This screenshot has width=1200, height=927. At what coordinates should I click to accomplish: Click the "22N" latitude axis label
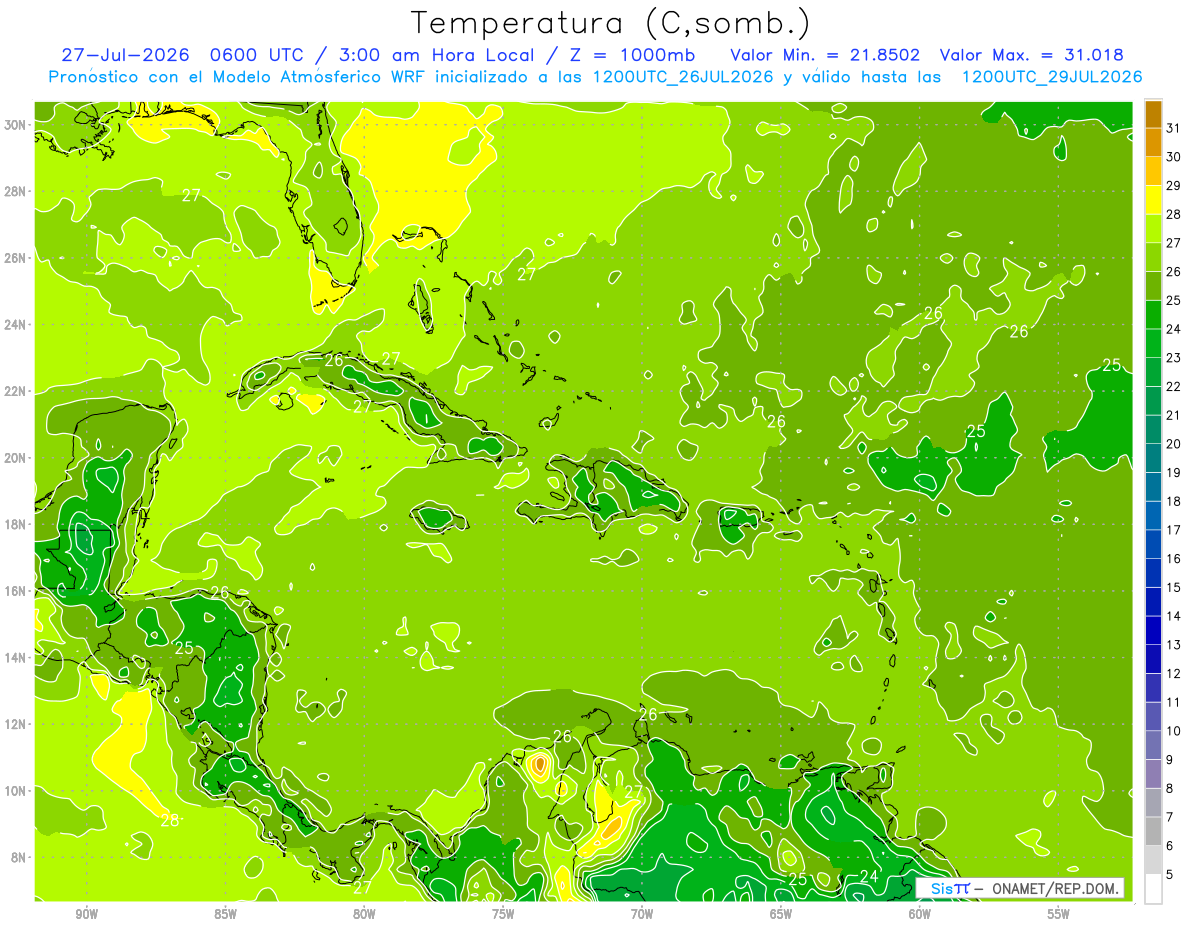pyautogui.click(x=15, y=391)
